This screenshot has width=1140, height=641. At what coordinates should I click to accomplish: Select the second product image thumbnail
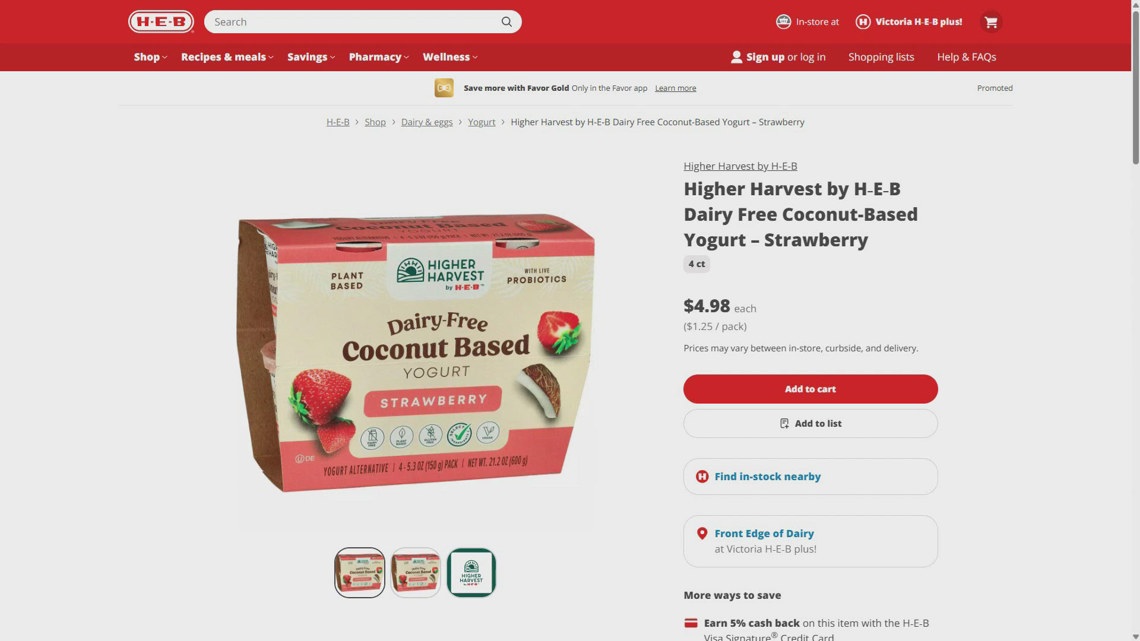(415, 573)
